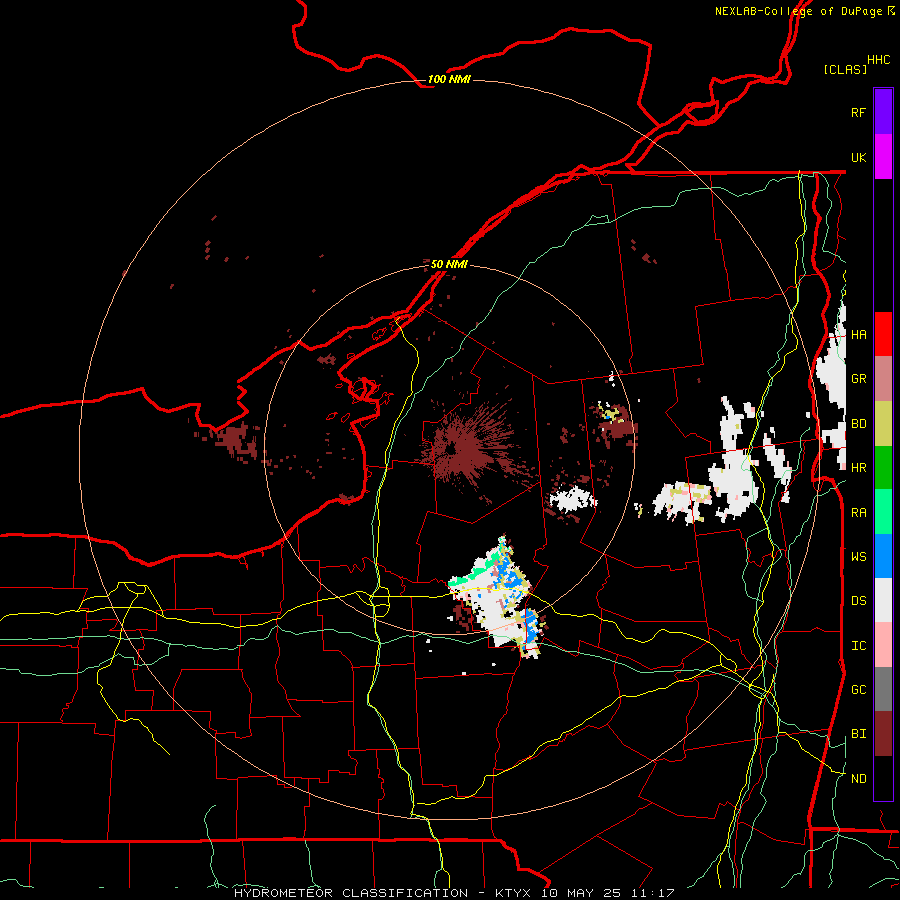Image resolution: width=900 pixels, height=900 pixels.
Task: Click the 'HYDROMETEOR CLASSIFICATION' title text
Action: click(x=351, y=893)
